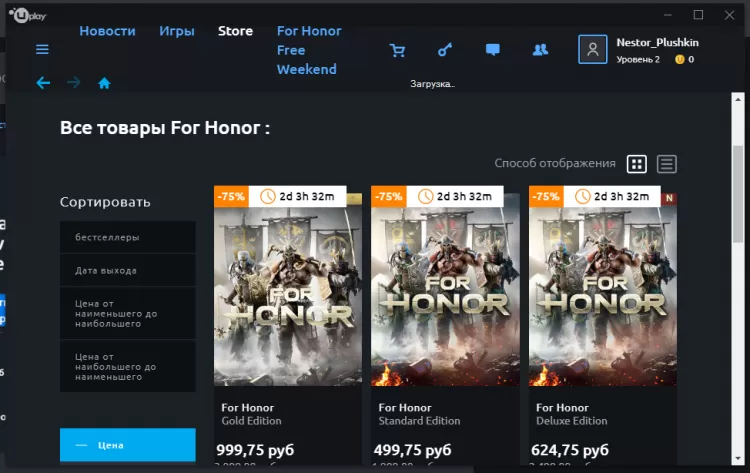Open the For Honor Free Weekend link
This screenshot has height=473, width=750.
coord(309,50)
